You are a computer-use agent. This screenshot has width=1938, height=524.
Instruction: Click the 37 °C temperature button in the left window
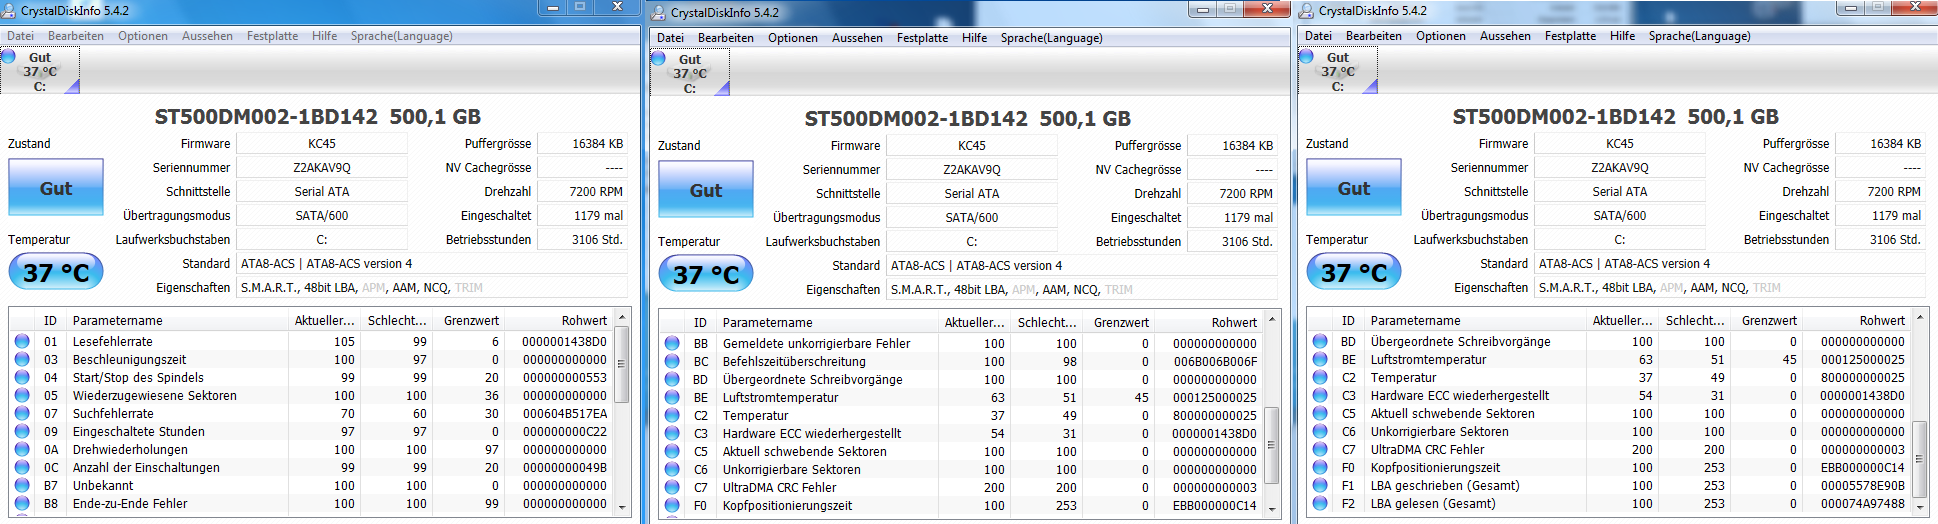(56, 272)
